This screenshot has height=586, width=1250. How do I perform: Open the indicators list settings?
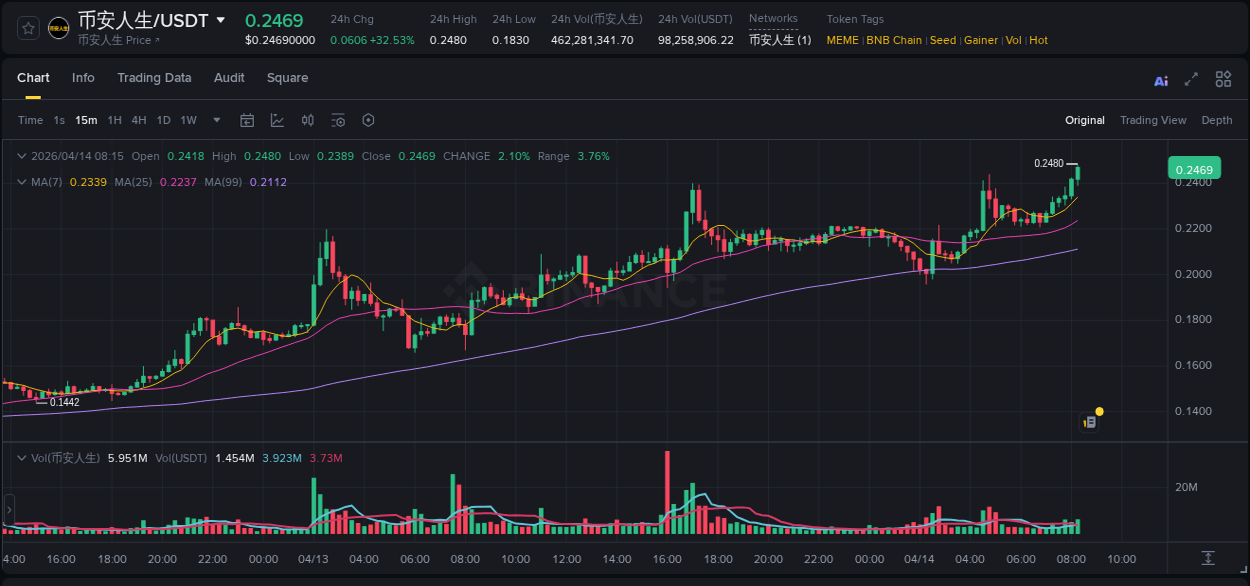point(338,120)
